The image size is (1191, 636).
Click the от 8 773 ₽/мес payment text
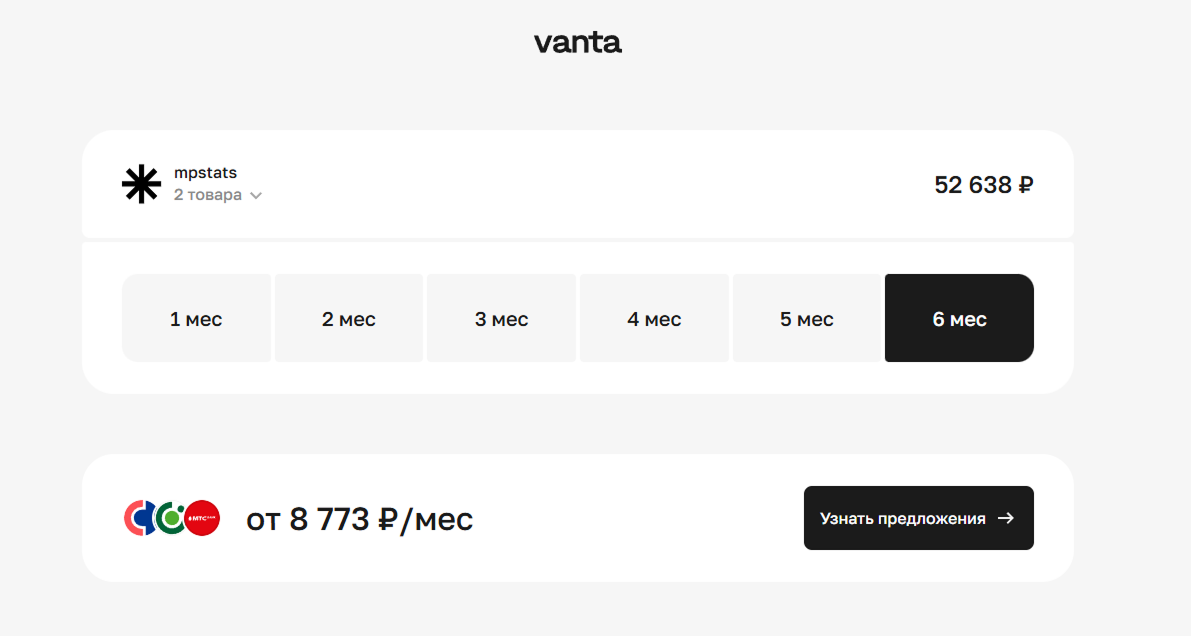pyautogui.click(x=359, y=520)
